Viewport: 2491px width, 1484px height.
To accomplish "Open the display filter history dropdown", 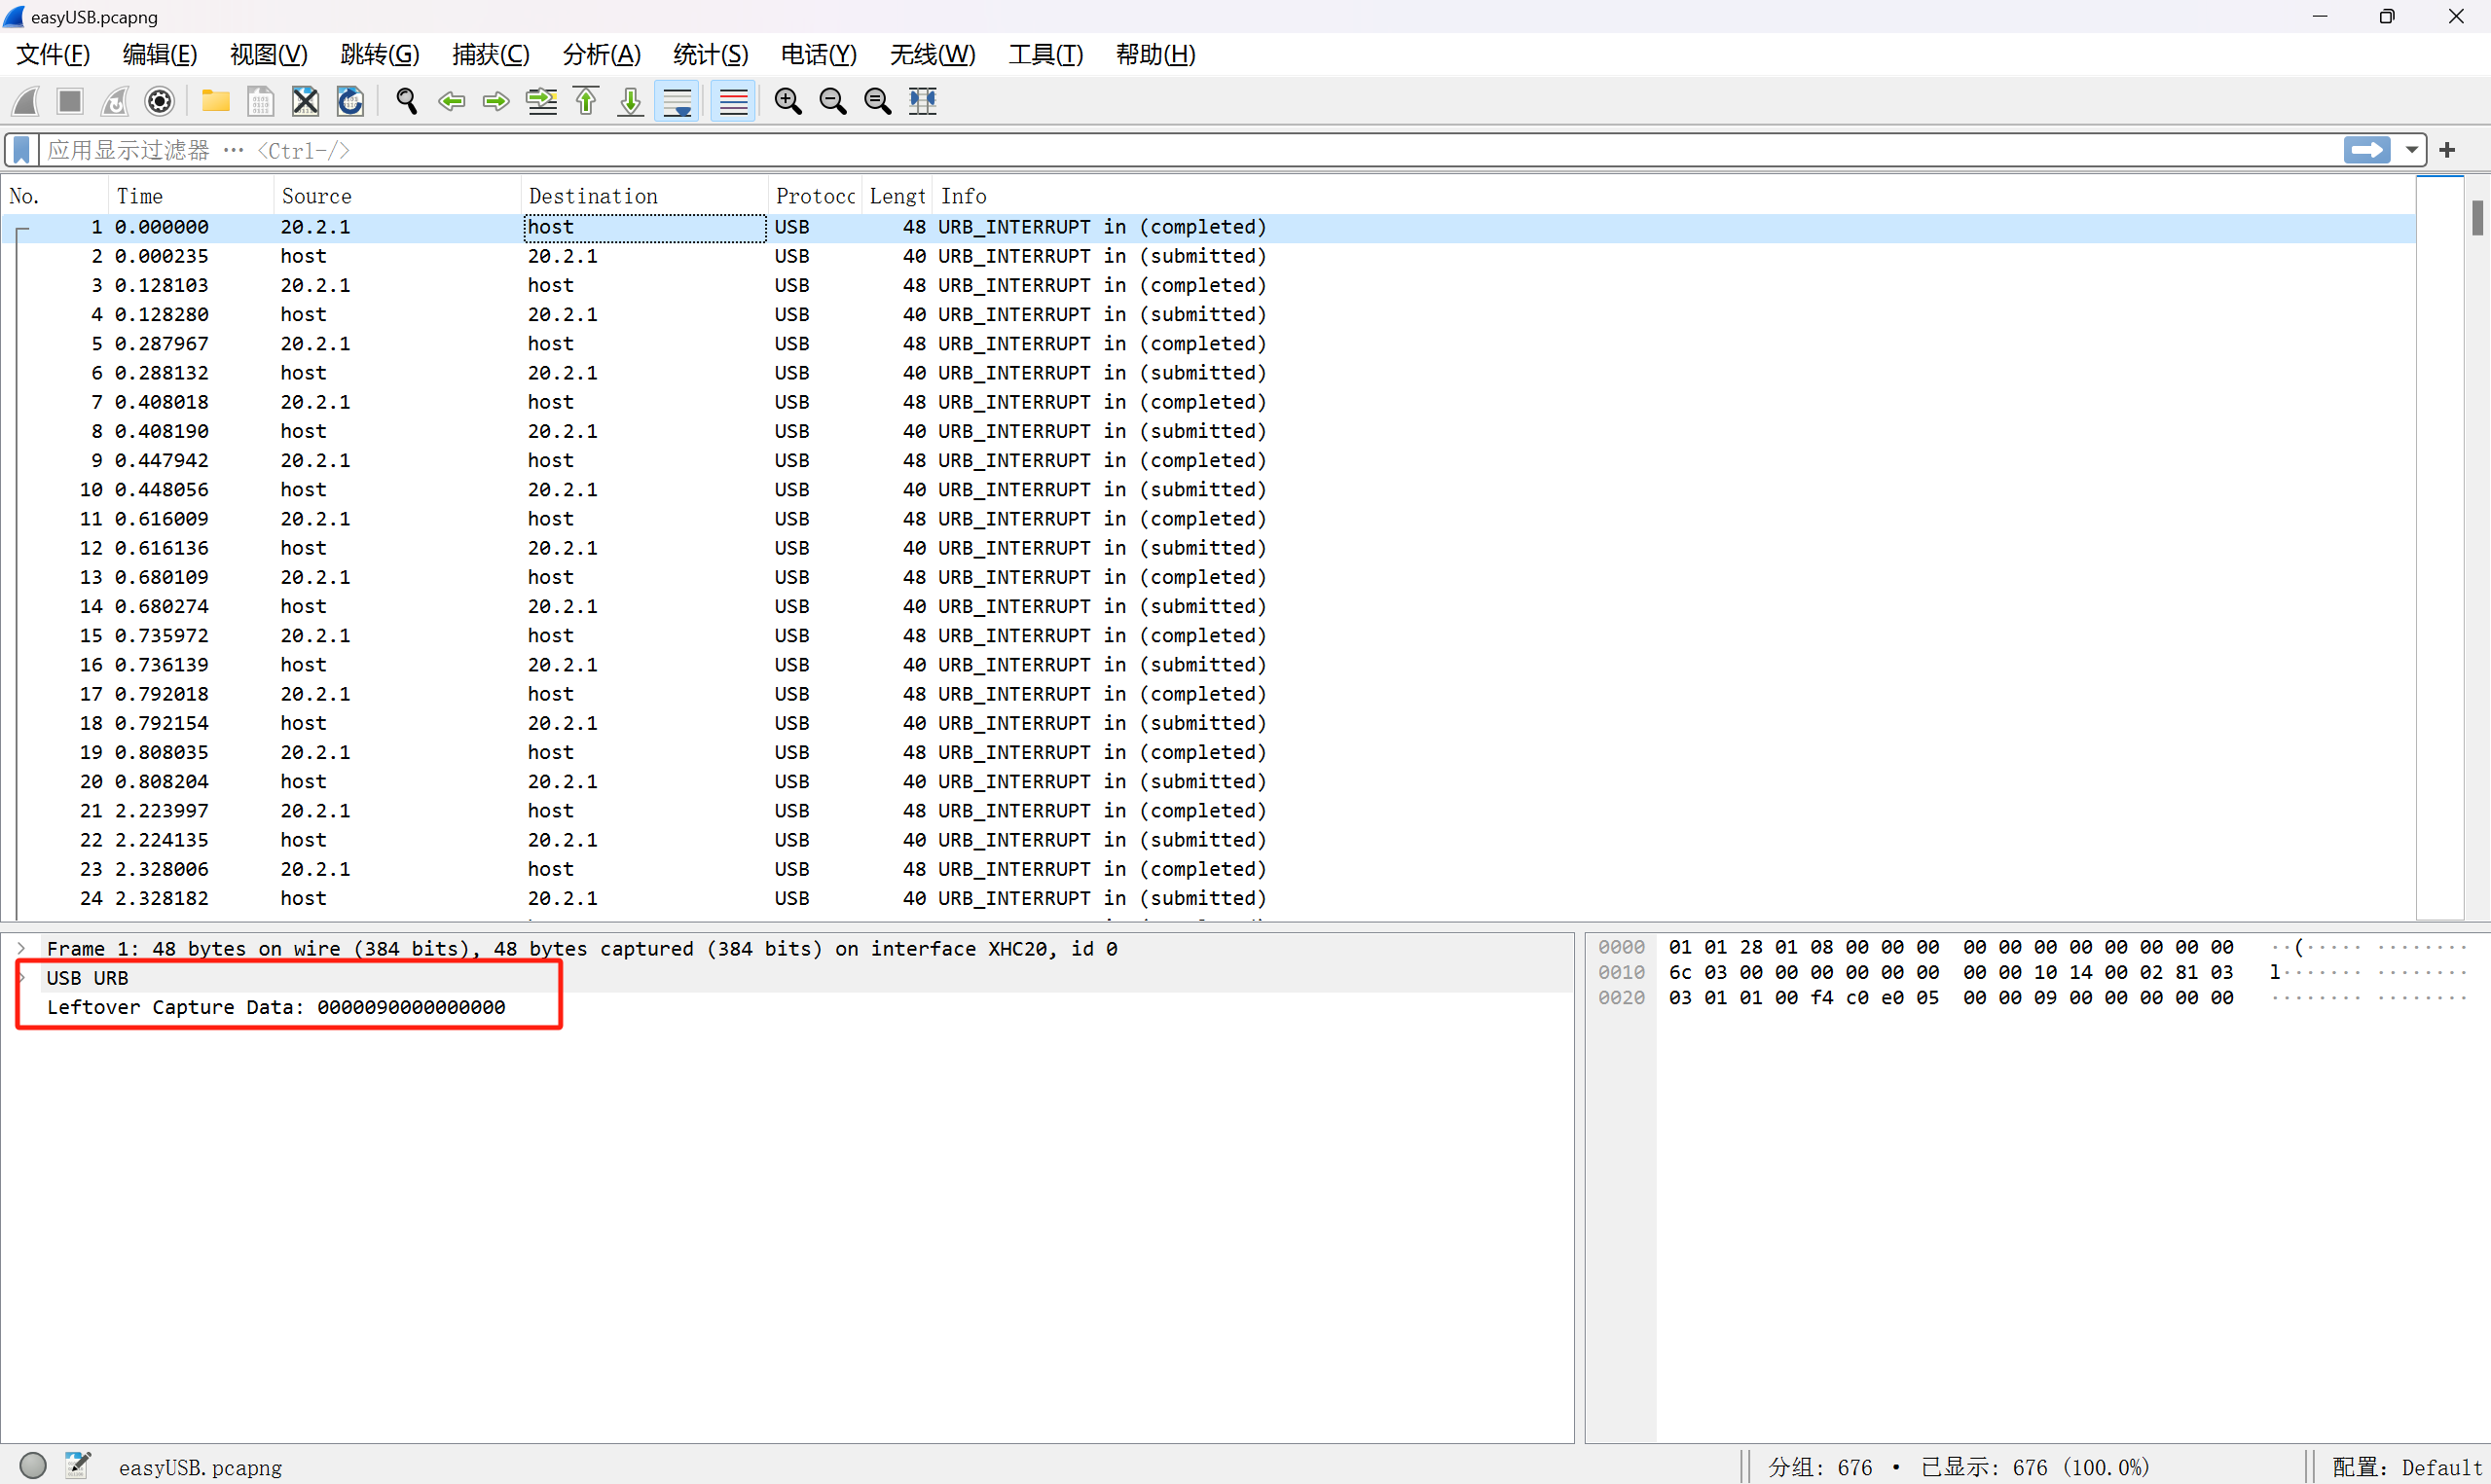I will point(2412,150).
